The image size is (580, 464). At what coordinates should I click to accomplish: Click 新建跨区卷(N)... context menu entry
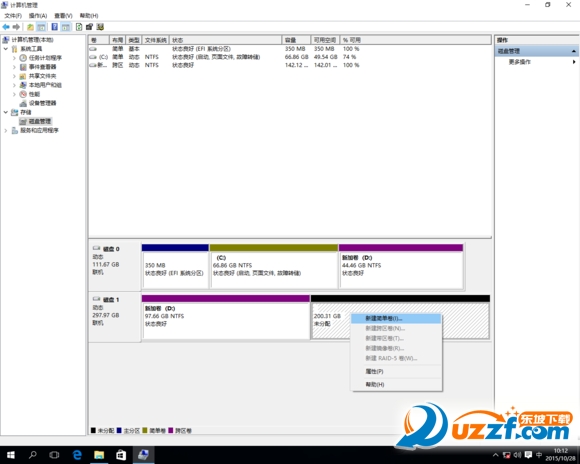(396, 328)
